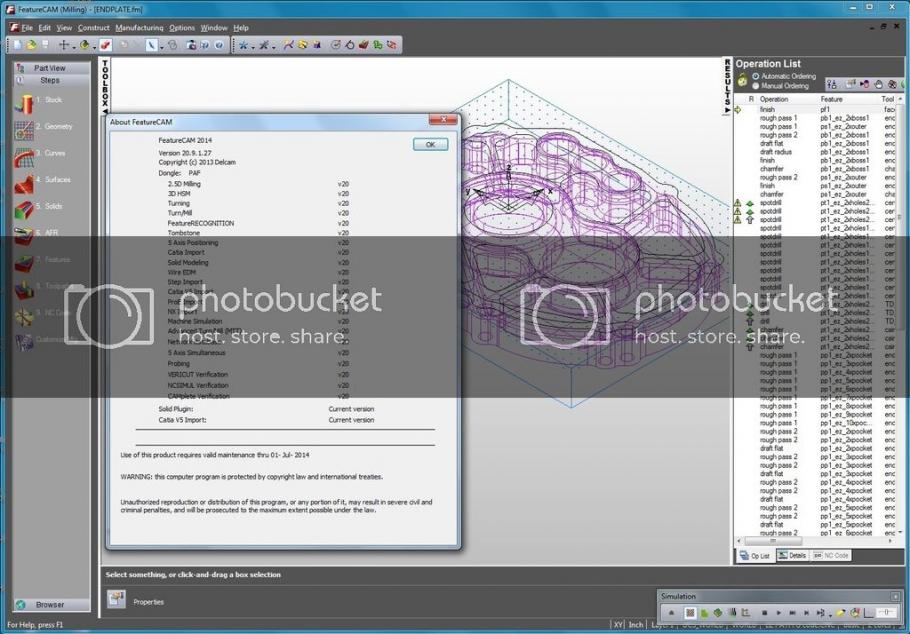Image resolution: width=910 pixels, height=634 pixels.
Task: Click the hand icon in Operation List toolbar
Action: click(878, 85)
